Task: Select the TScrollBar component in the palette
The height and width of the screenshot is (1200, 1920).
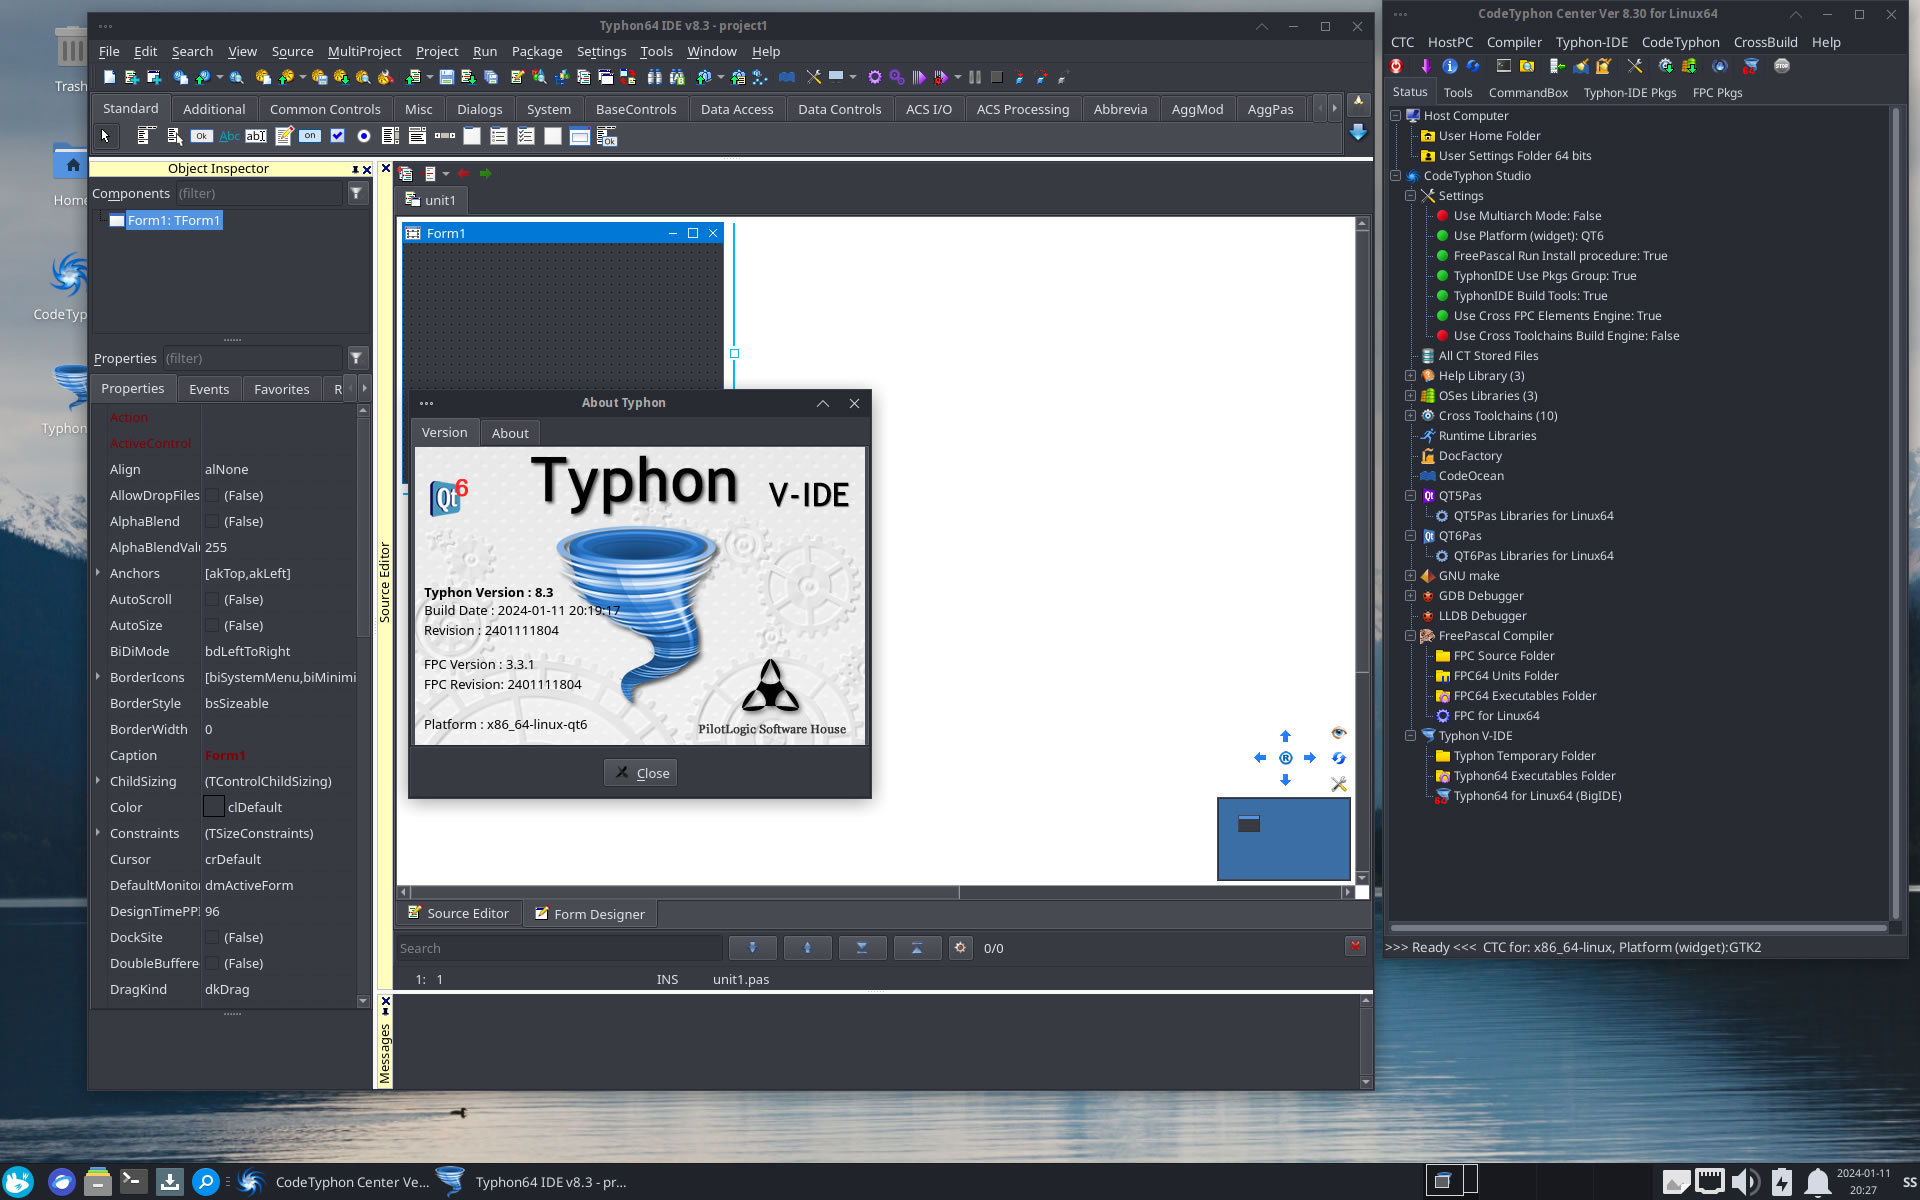Action: (445, 136)
